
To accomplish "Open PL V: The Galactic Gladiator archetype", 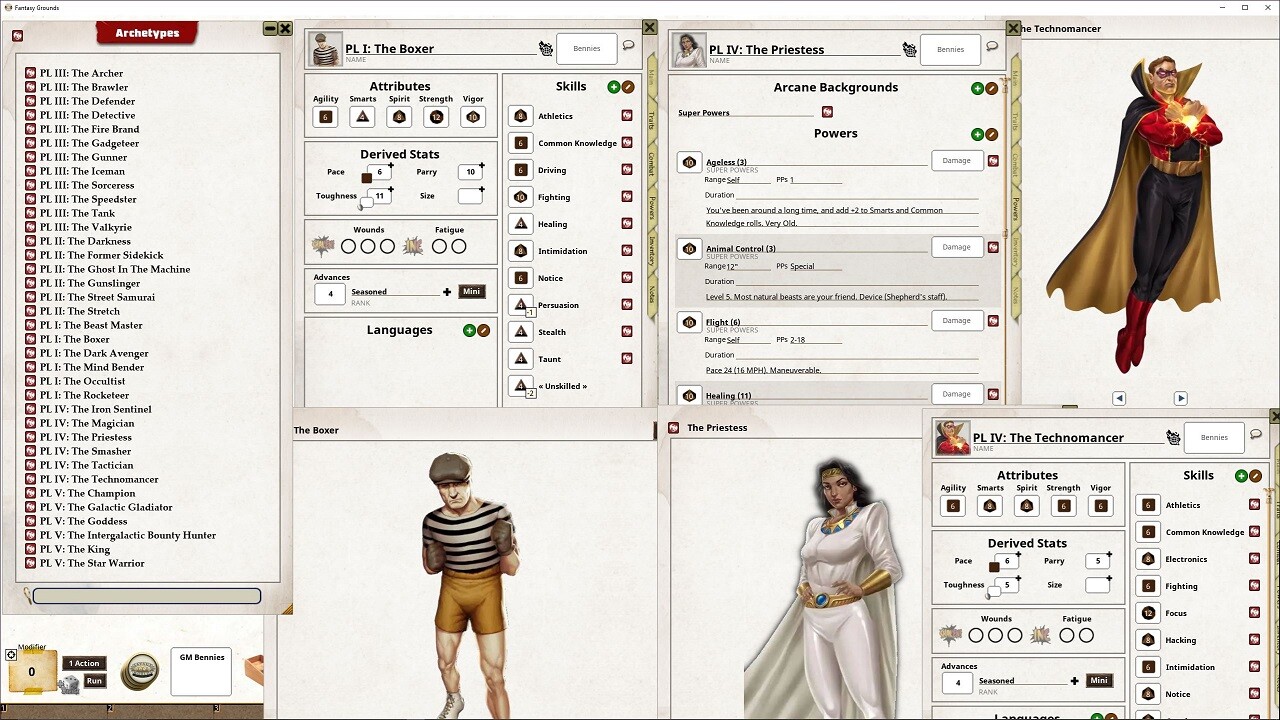I will 106,507.
